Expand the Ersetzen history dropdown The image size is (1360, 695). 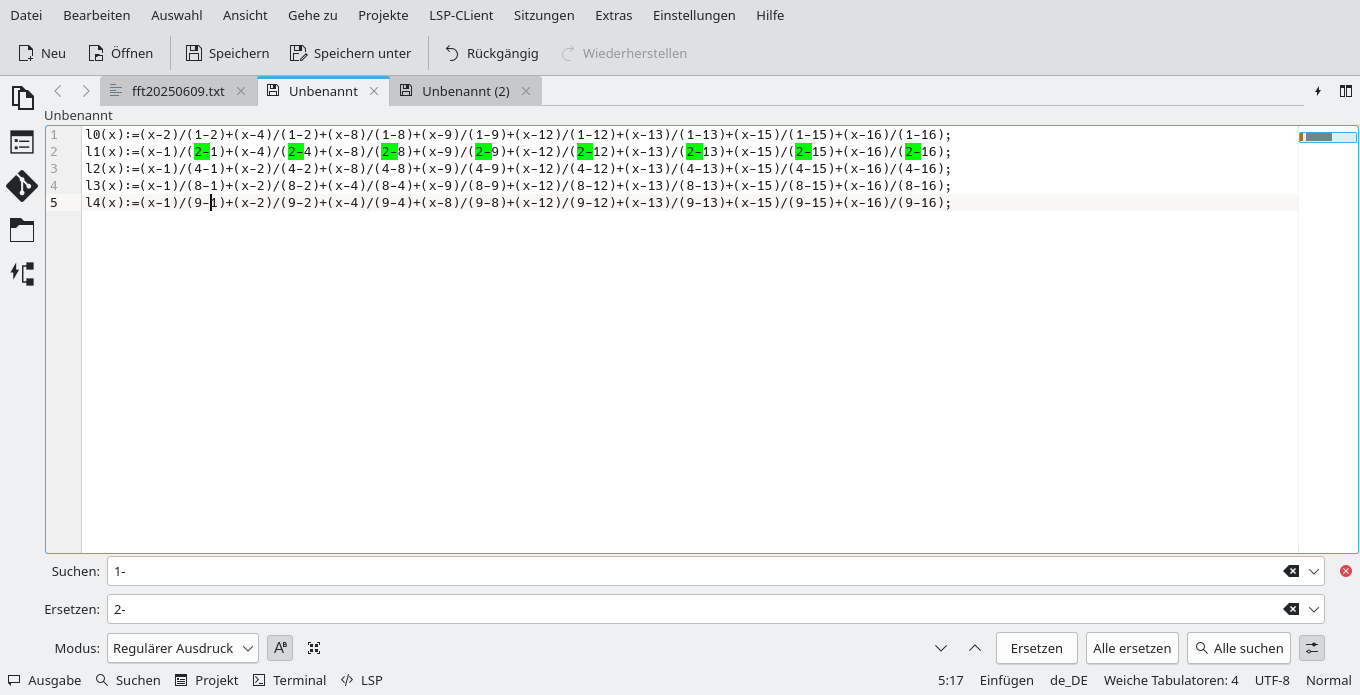1314,609
